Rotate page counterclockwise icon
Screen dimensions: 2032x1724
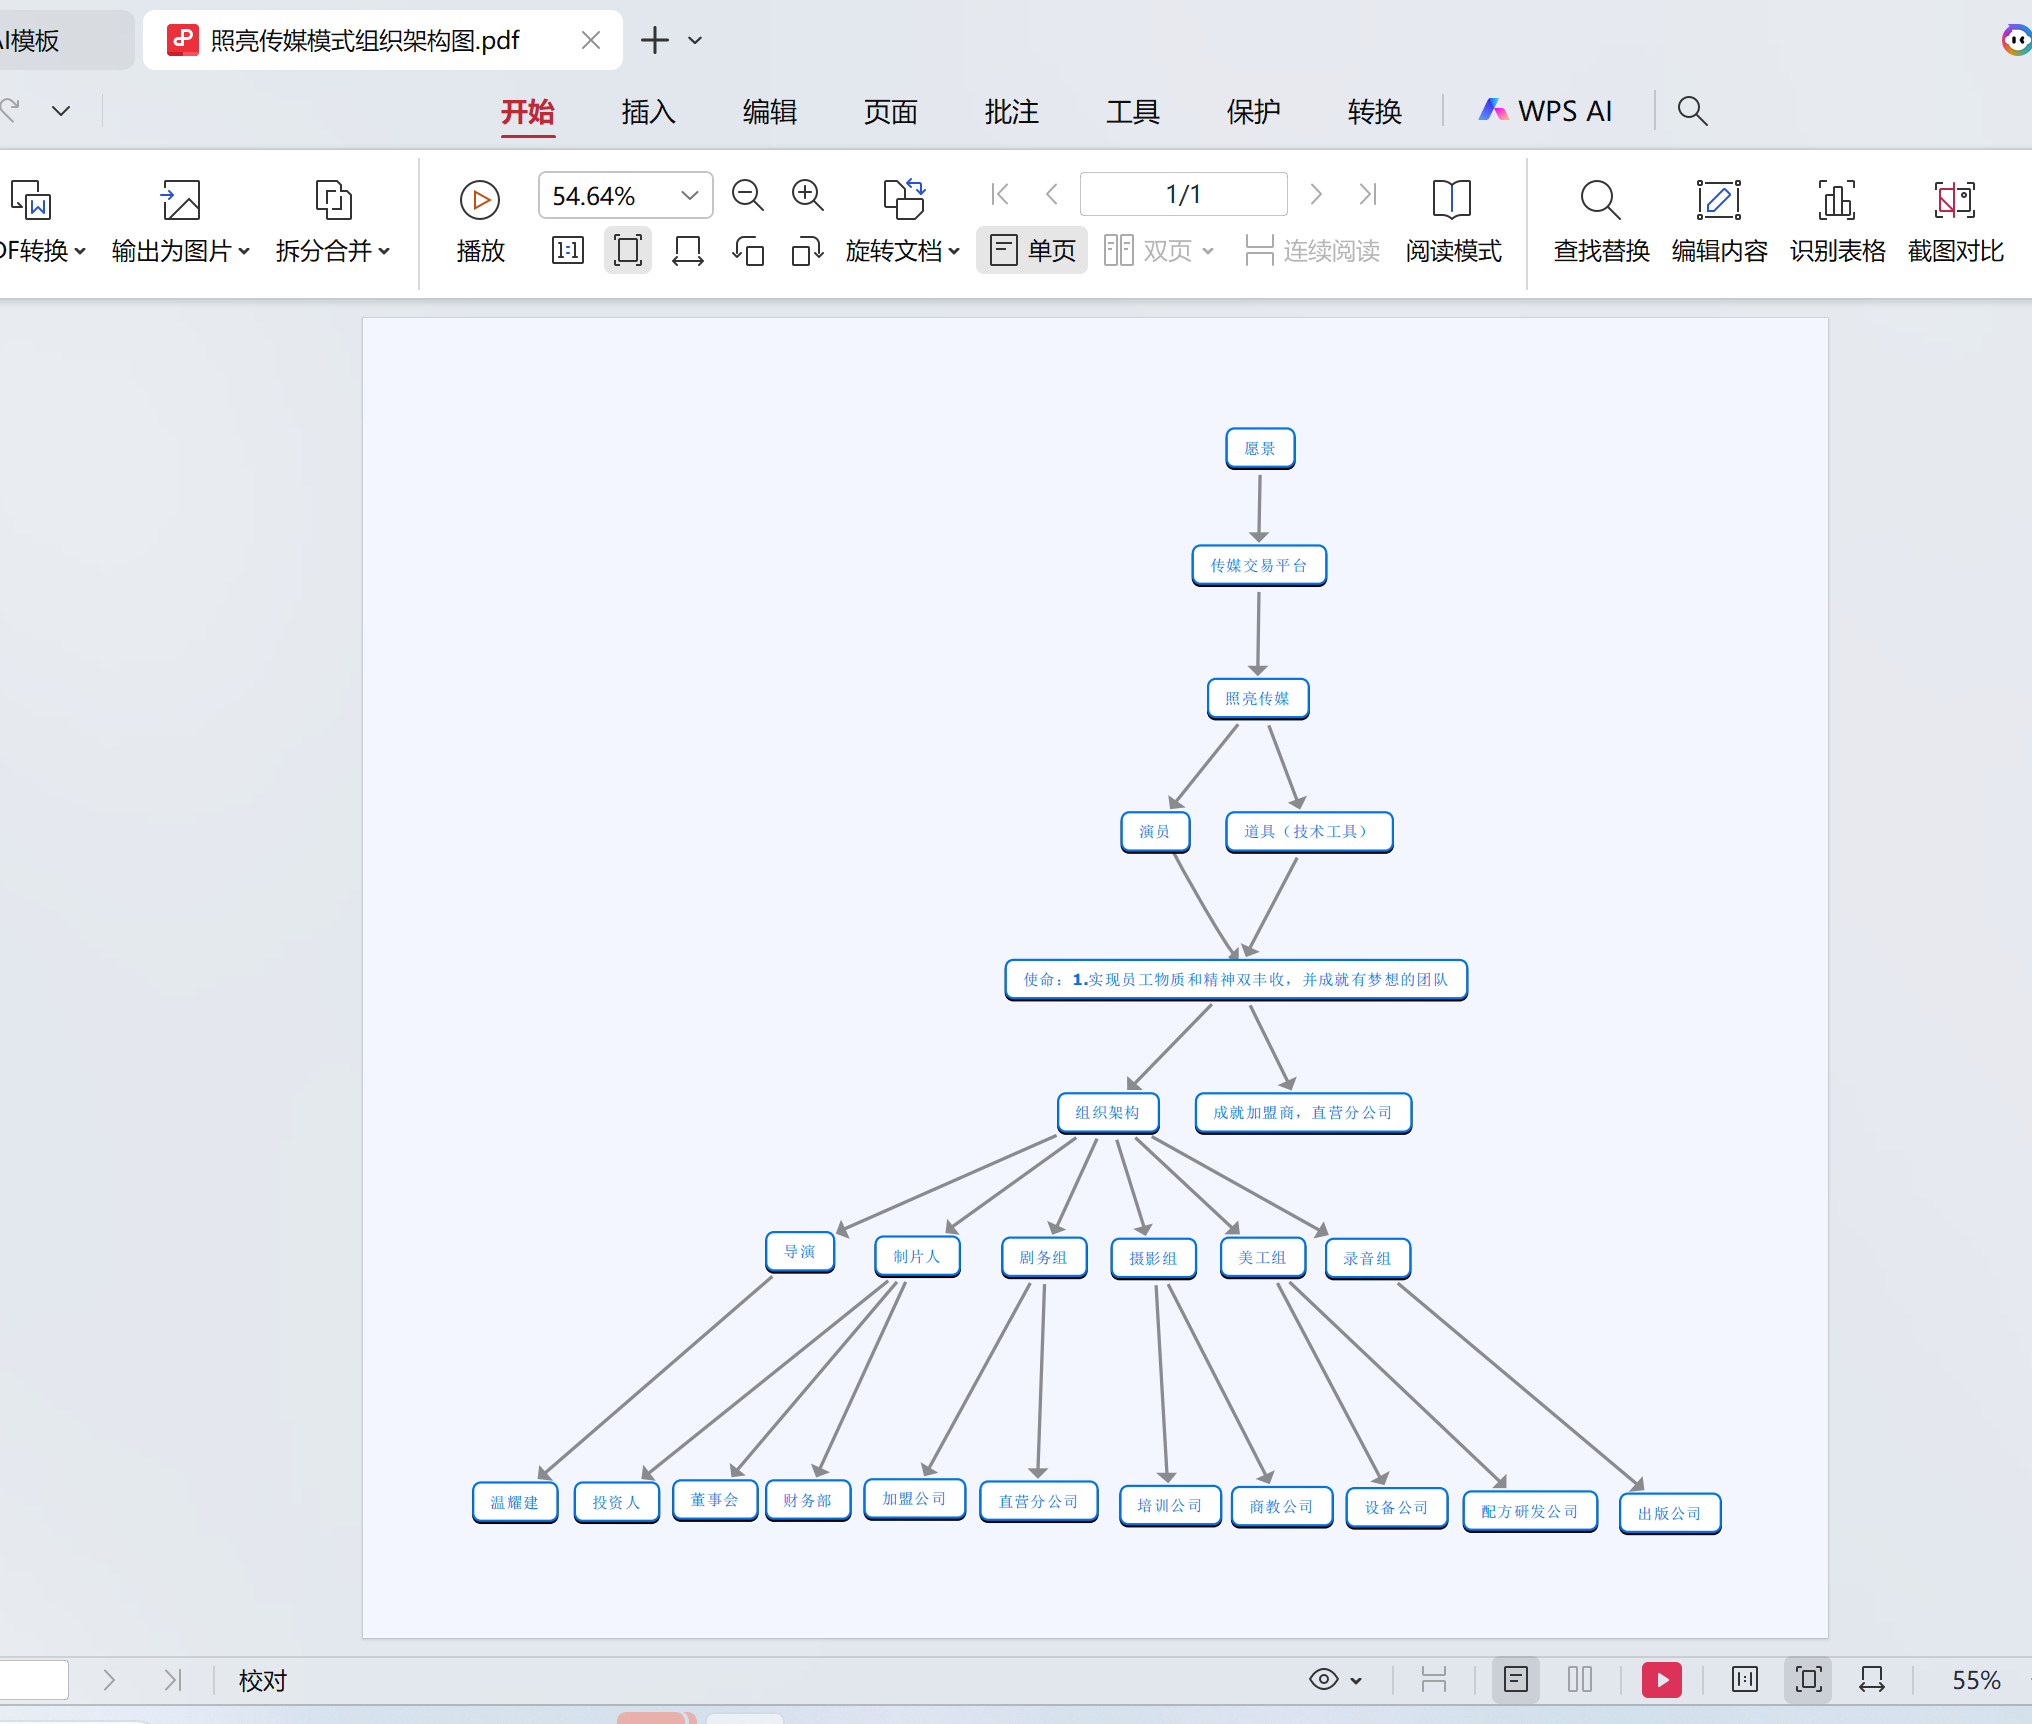pos(748,250)
